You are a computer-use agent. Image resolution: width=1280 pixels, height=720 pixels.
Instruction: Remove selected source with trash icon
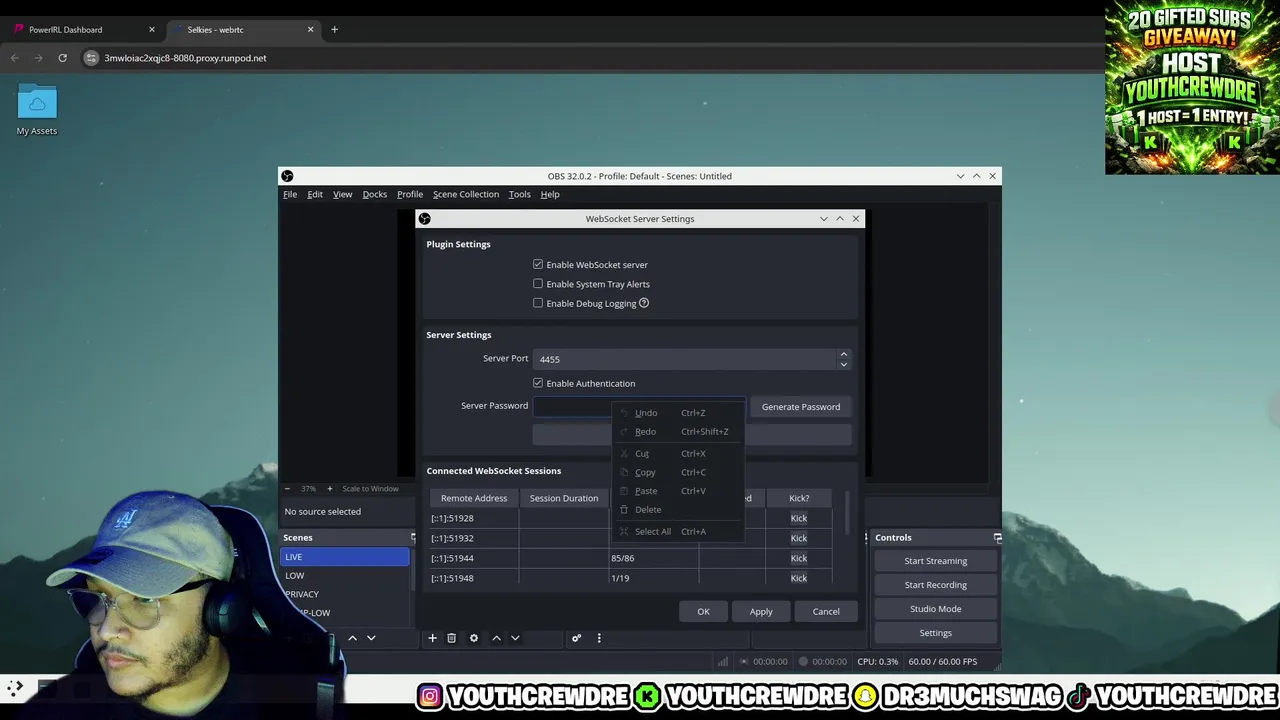click(451, 638)
